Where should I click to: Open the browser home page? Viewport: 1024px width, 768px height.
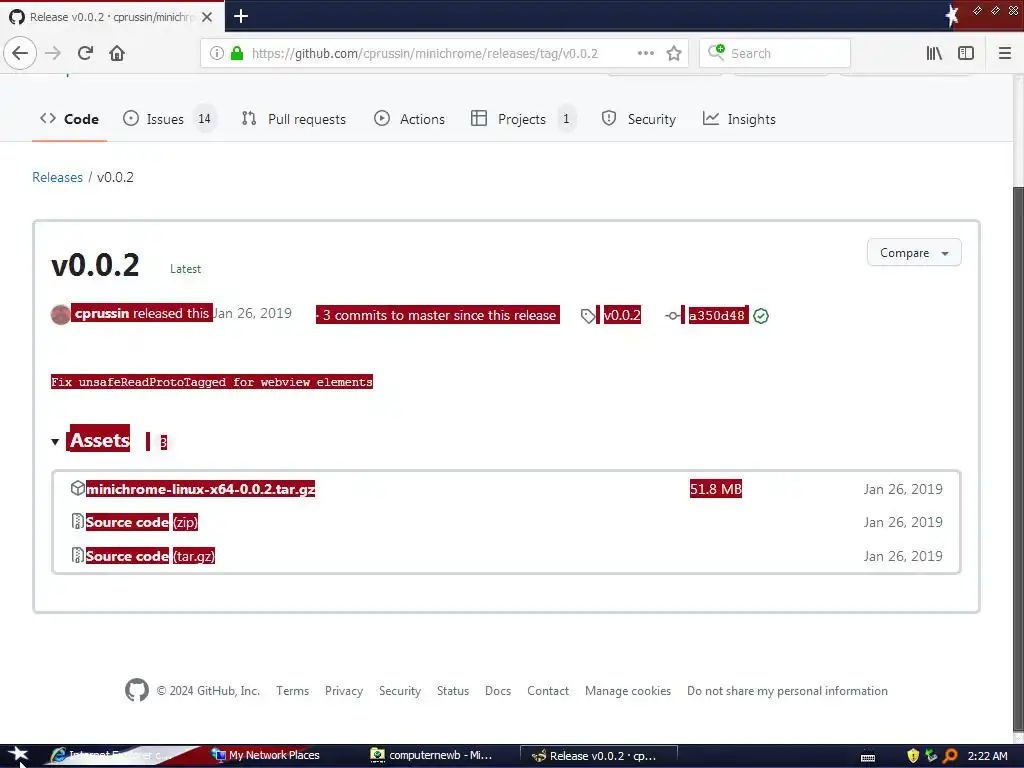117,53
